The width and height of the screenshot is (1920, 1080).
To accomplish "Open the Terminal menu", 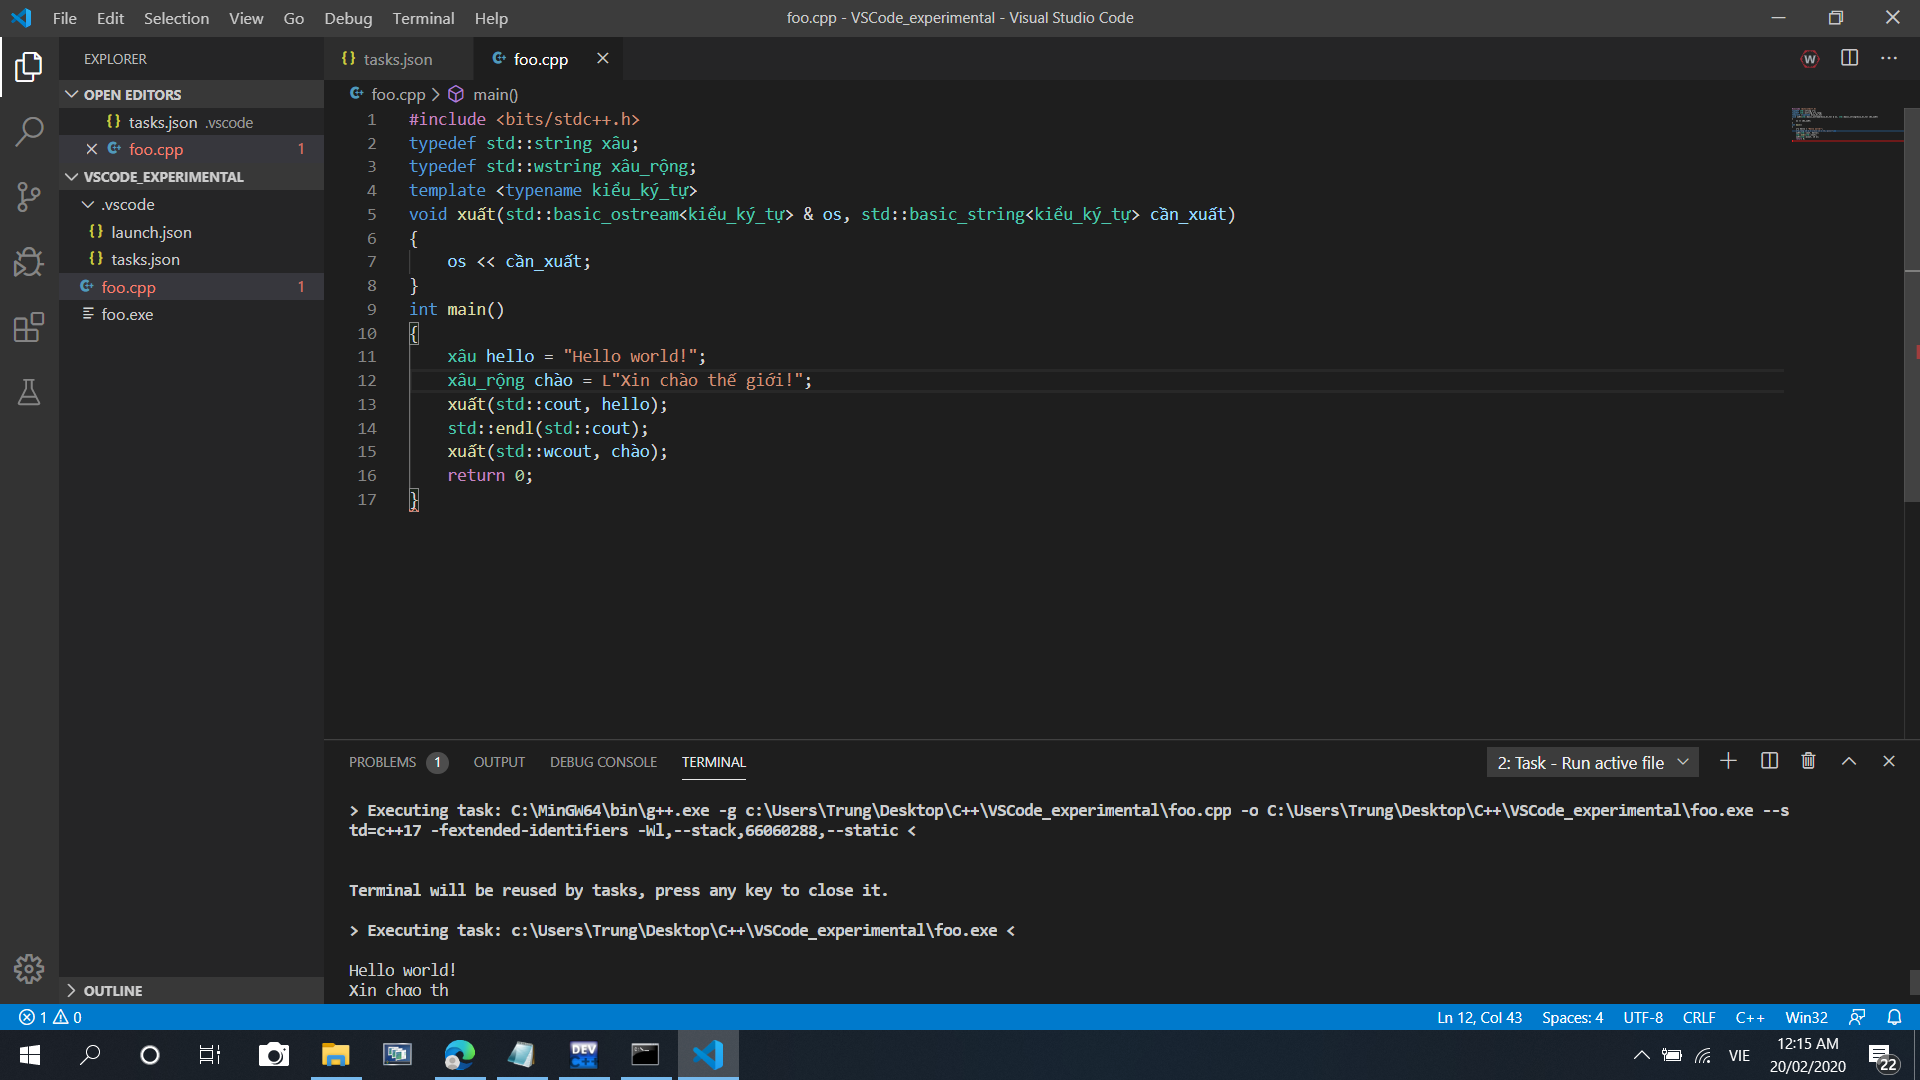I will pyautogui.click(x=422, y=18).
